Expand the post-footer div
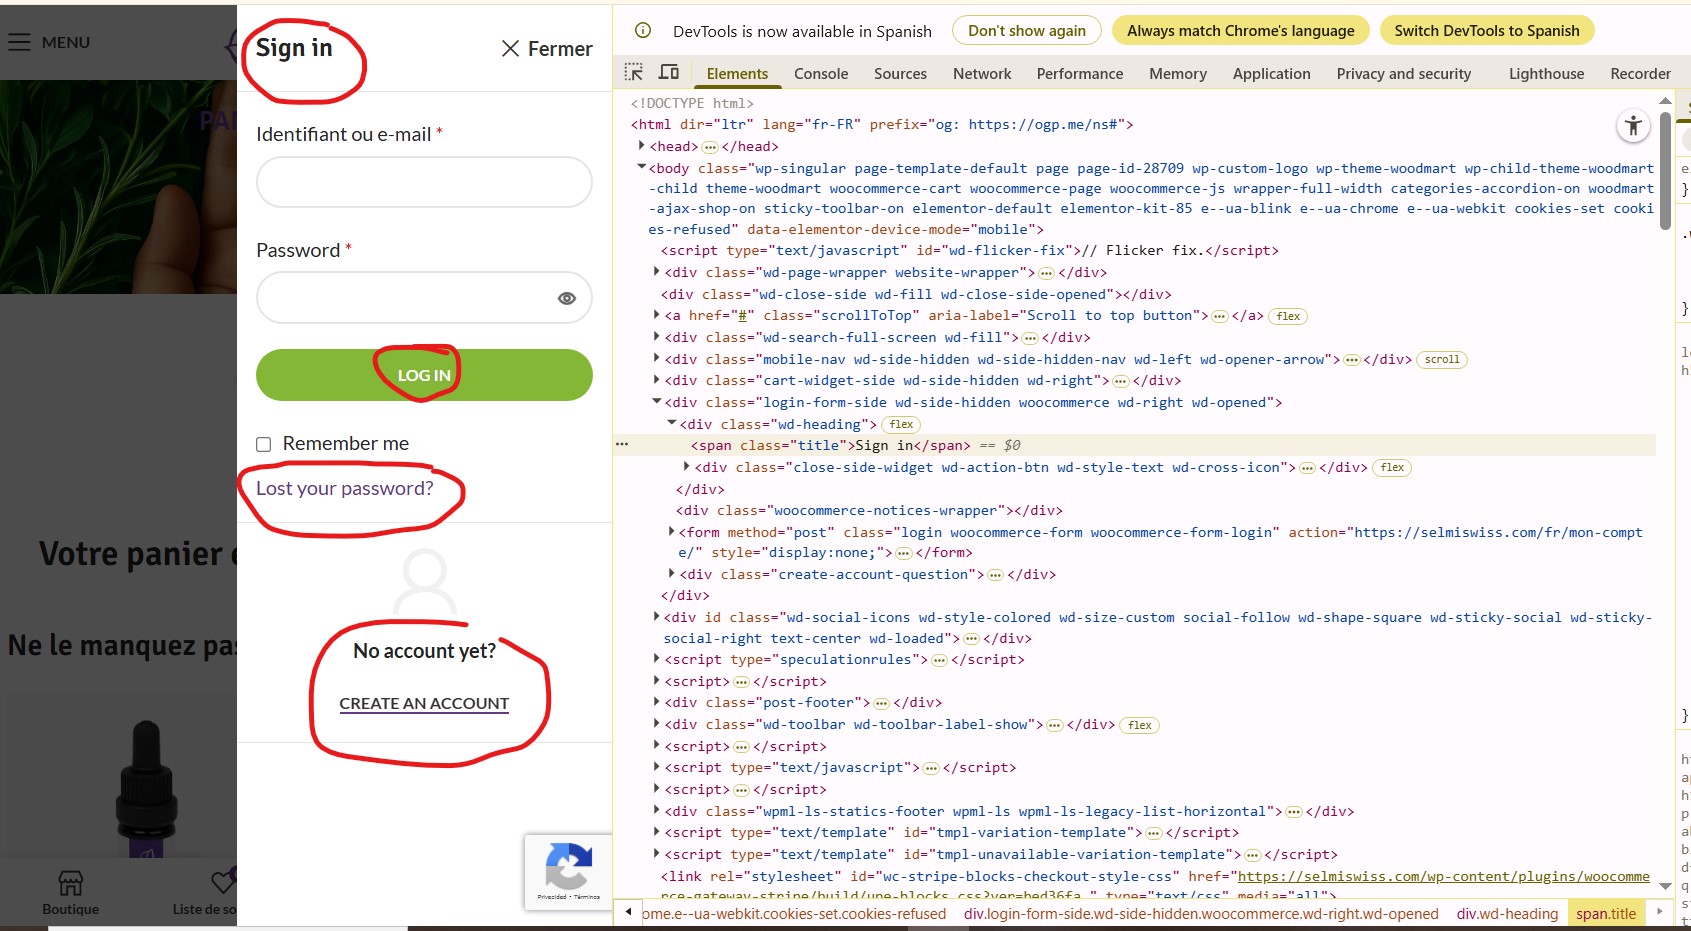Screen dimensions: 1691x931 point(657,701)
